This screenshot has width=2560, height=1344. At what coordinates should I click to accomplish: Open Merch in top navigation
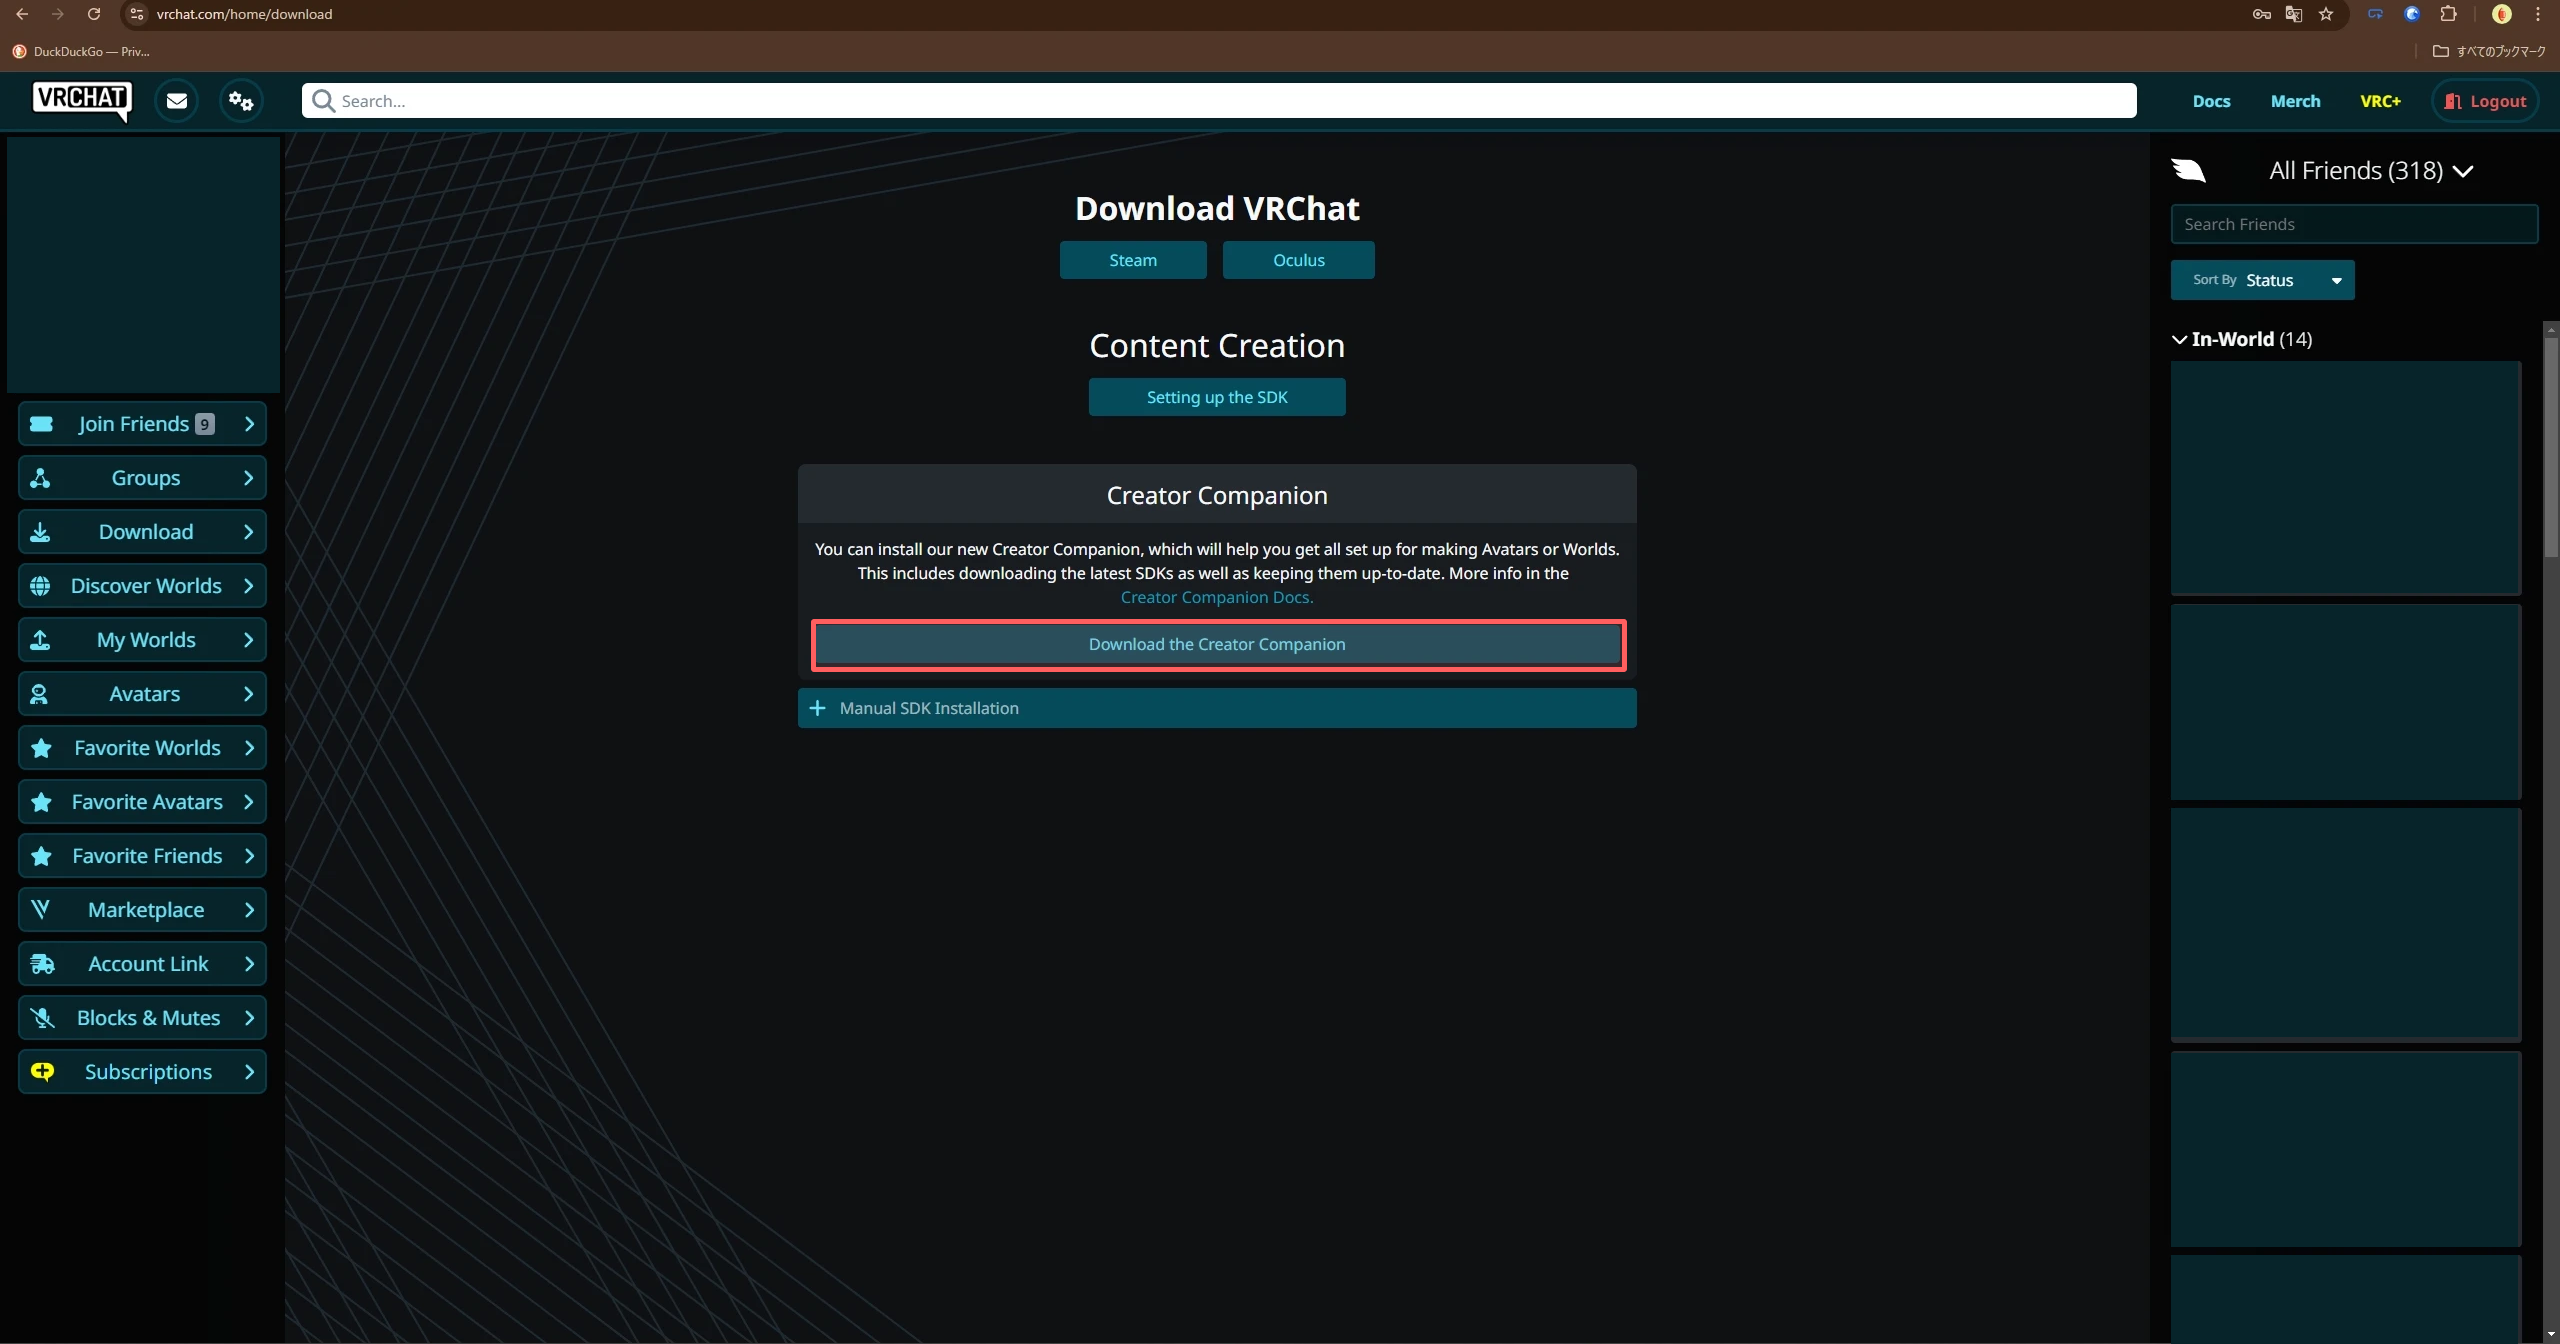pyautogui.click(x=2295, y=101)
